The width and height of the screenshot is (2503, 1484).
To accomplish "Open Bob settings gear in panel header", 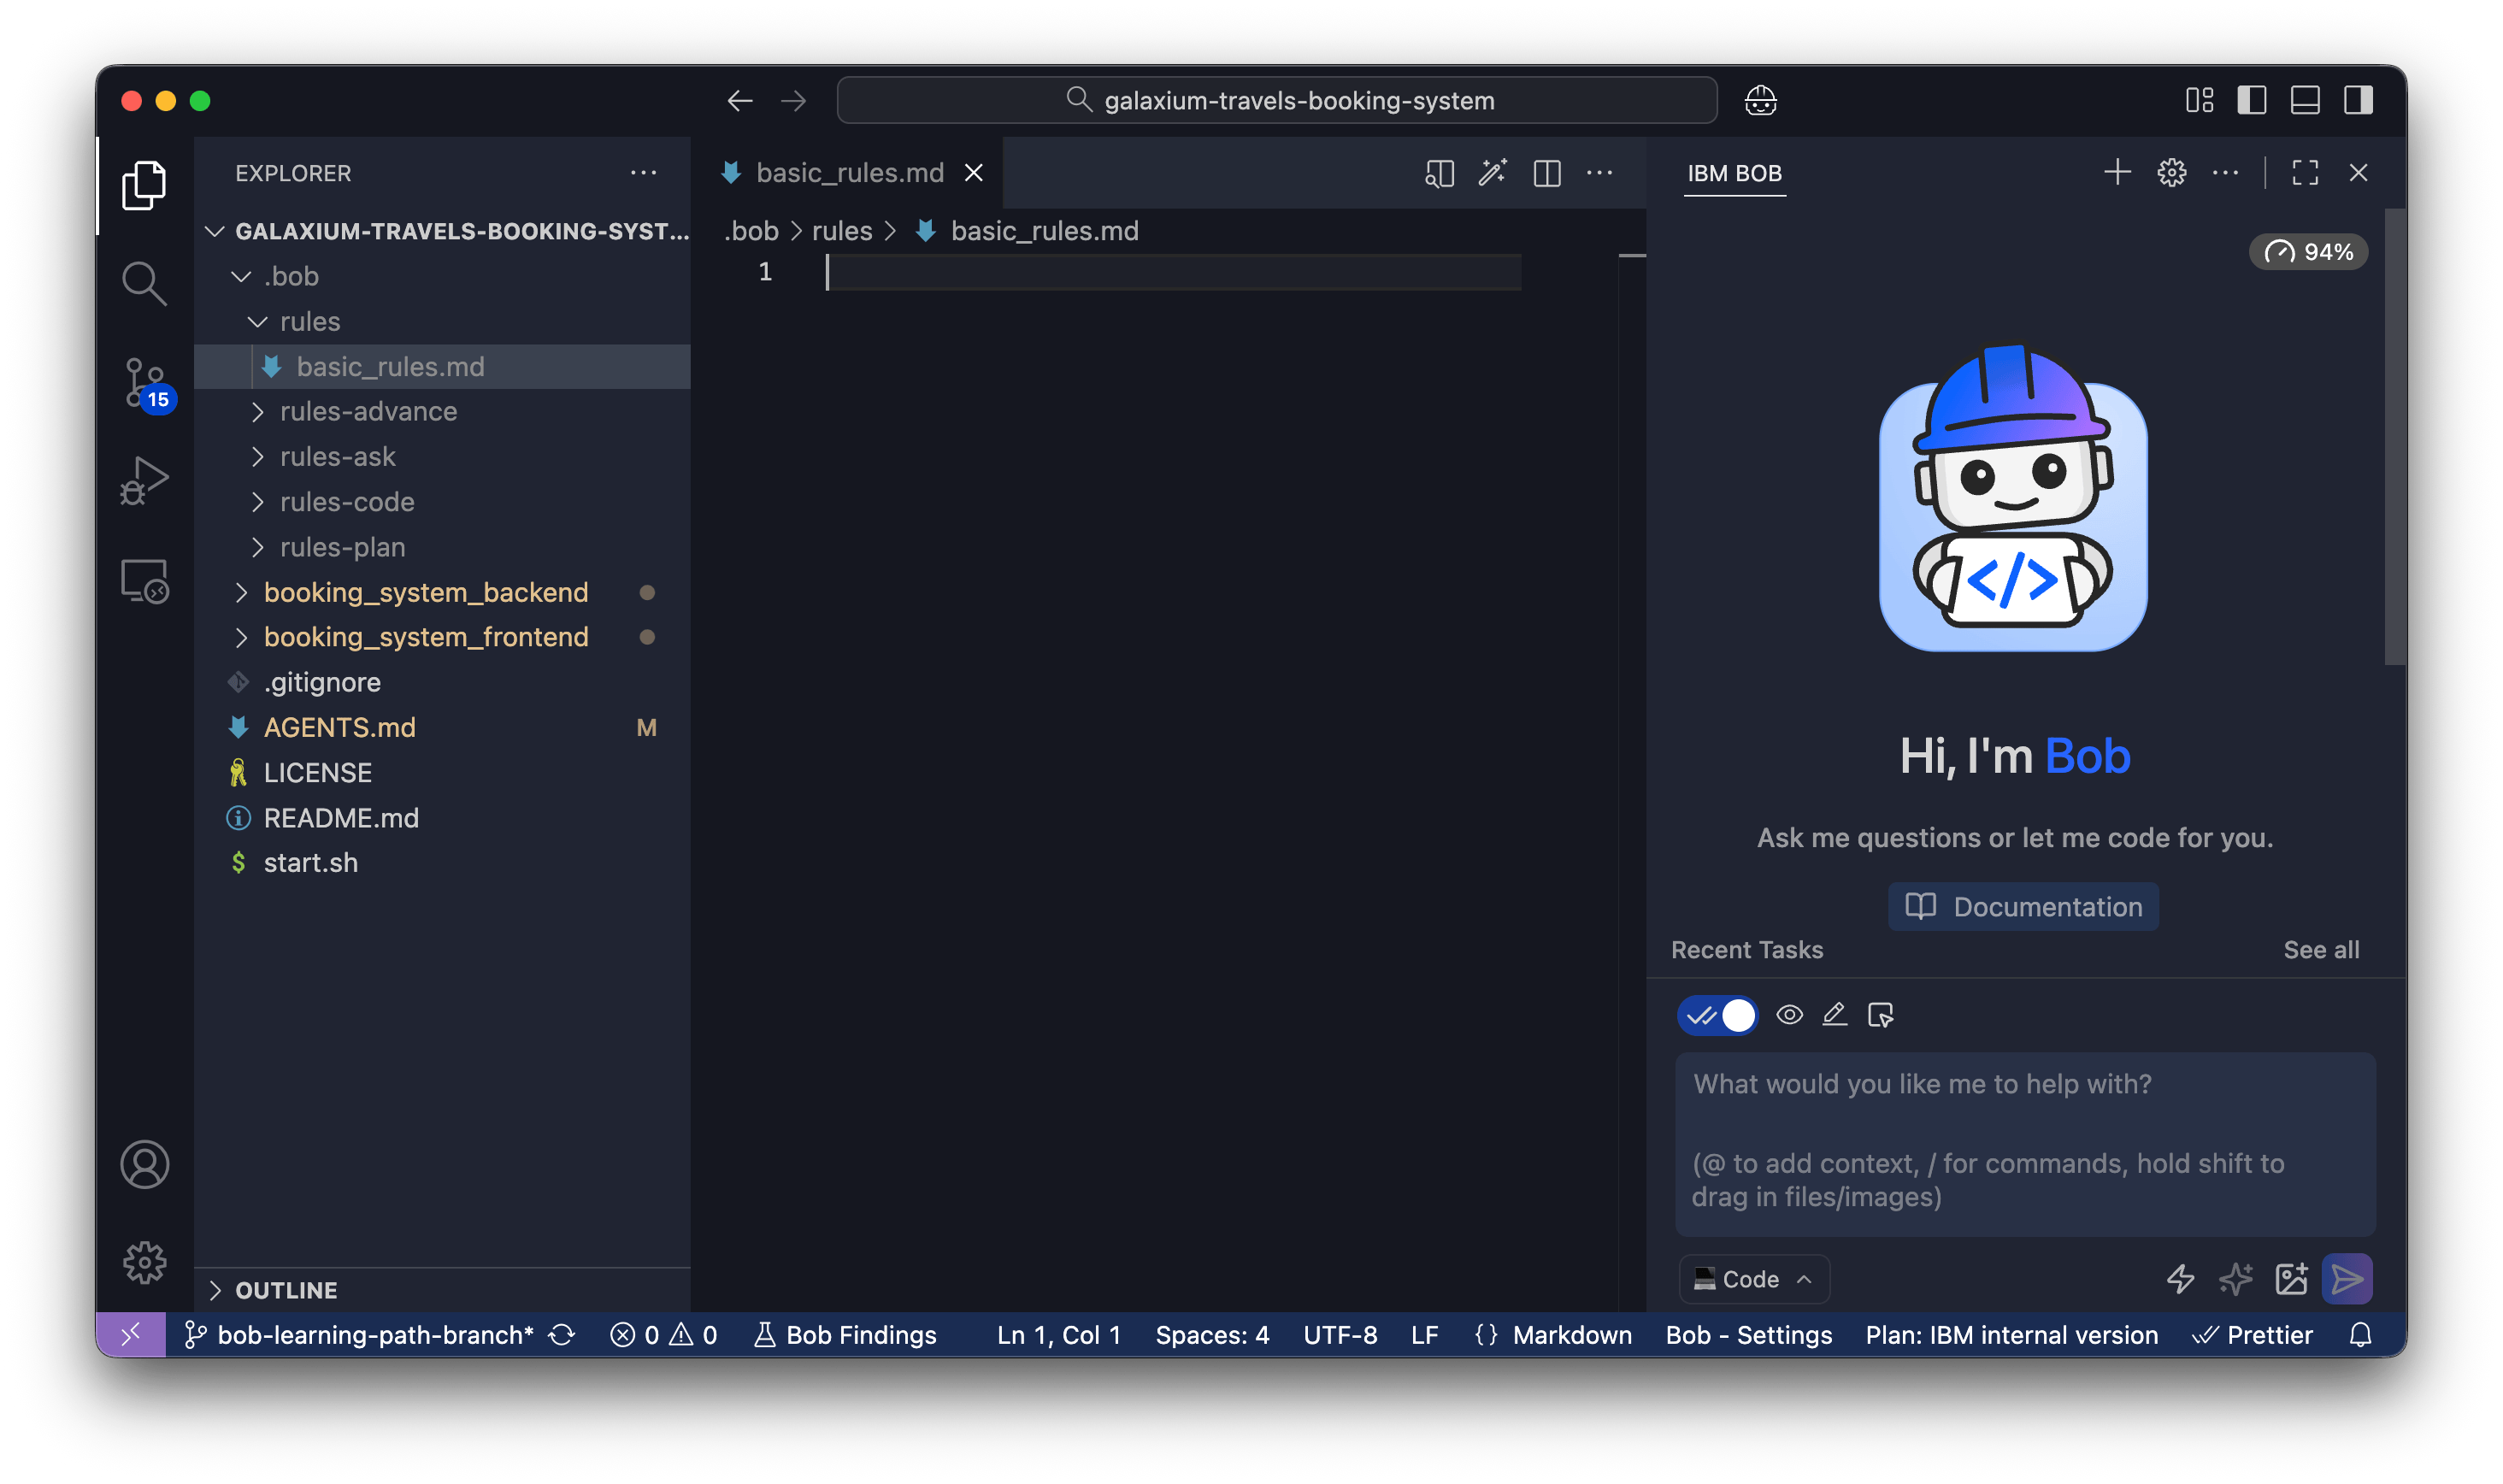I will [x=2171, y=173].
